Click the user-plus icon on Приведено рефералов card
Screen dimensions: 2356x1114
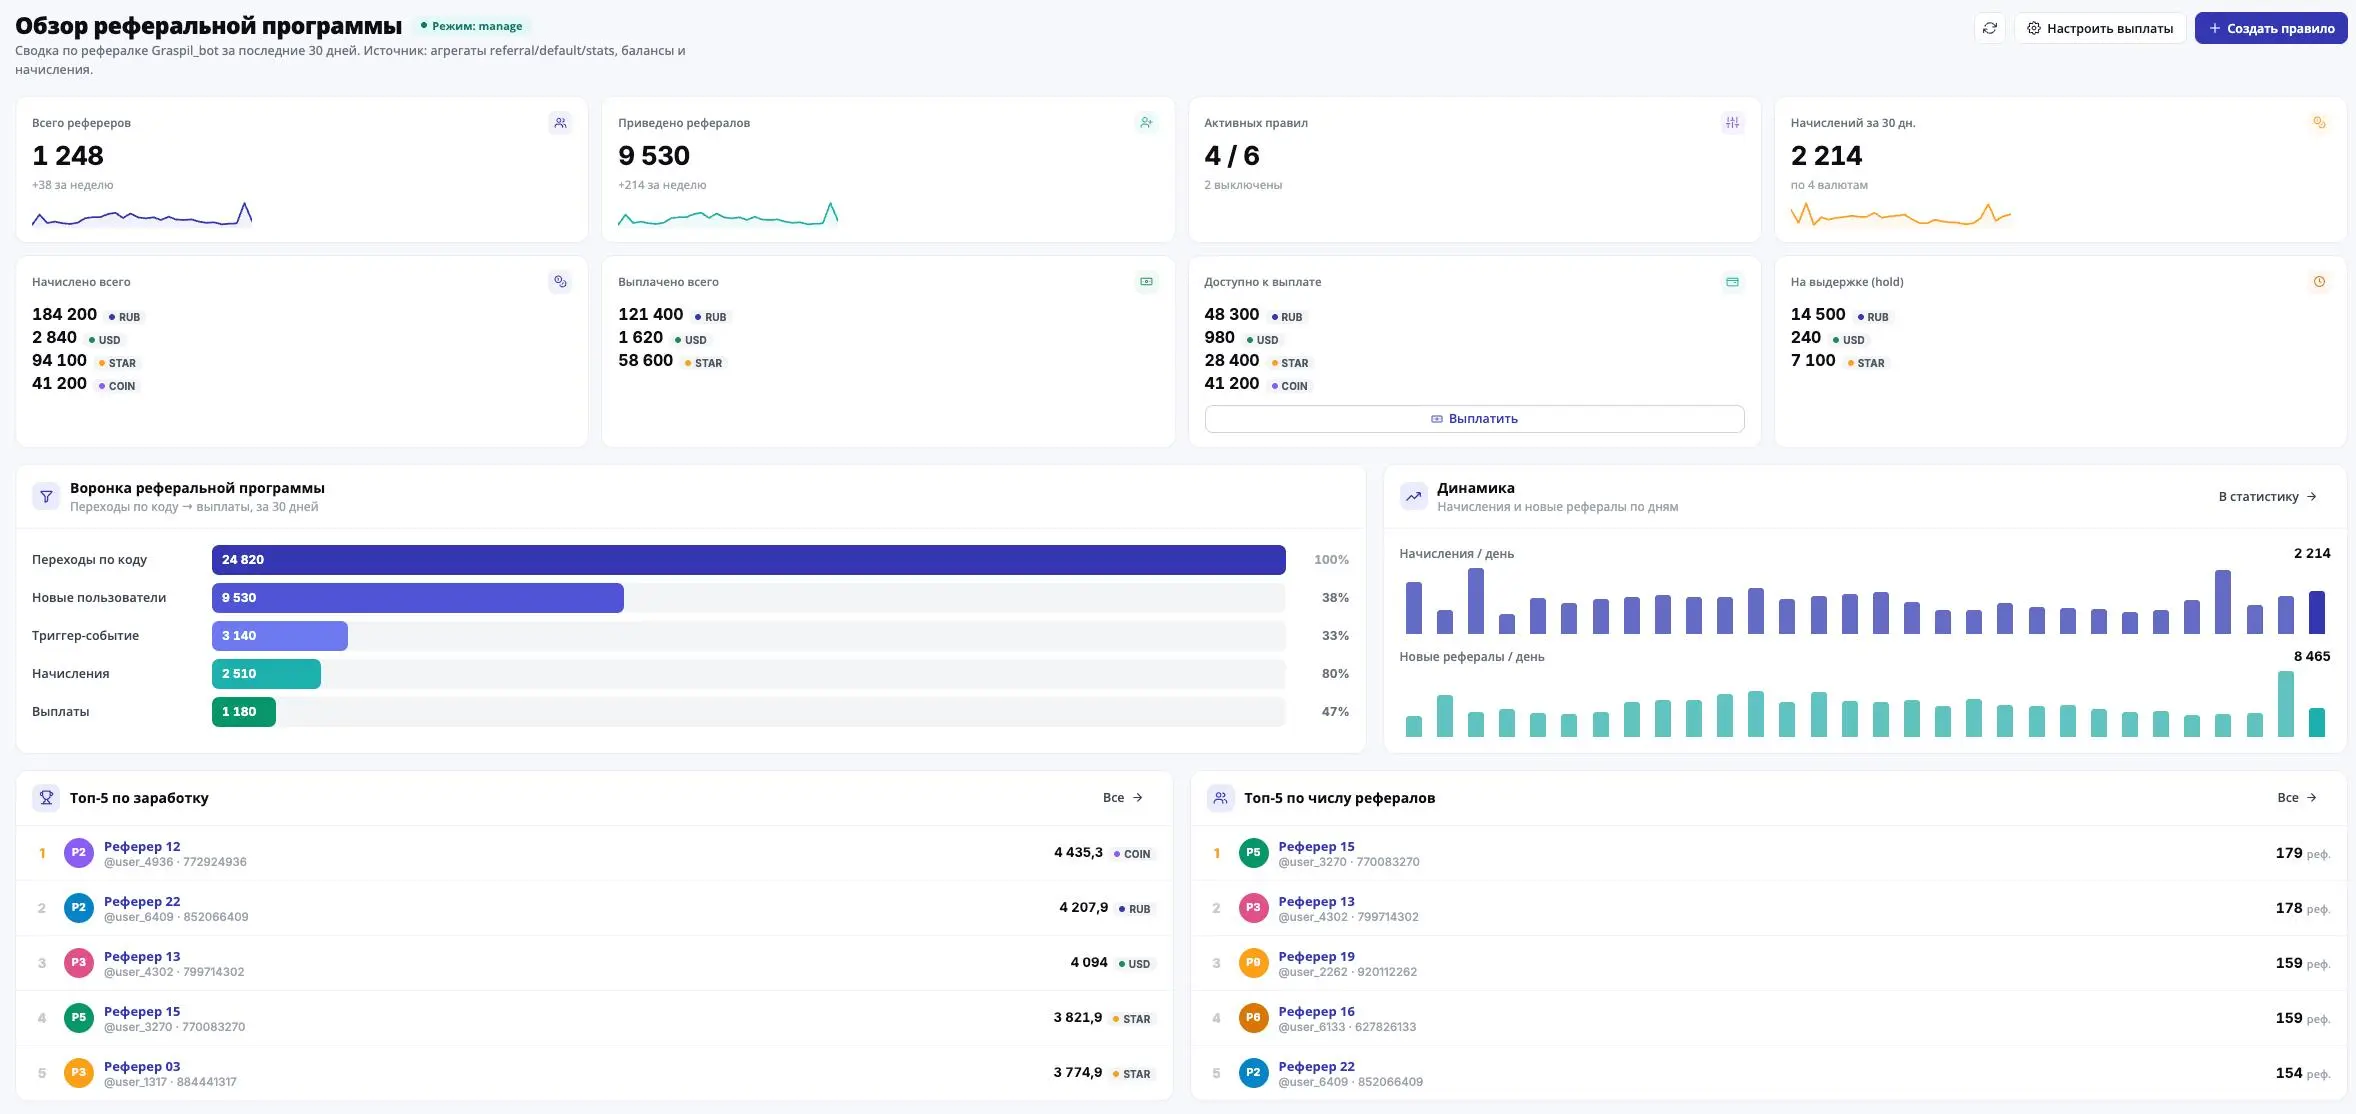point(1146,123)
